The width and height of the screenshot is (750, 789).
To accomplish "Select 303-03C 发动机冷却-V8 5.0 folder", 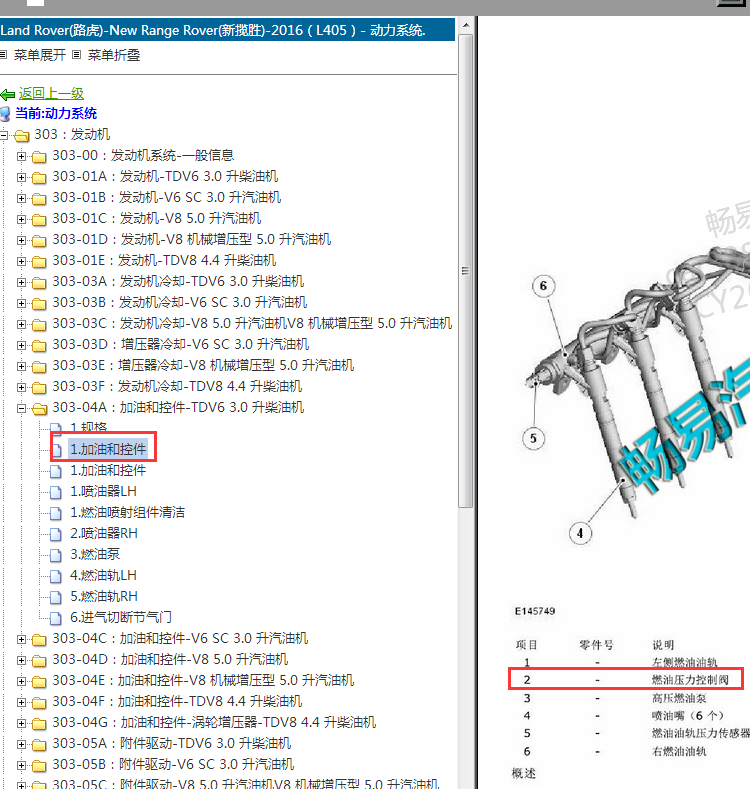I will (x=252, y=324).
